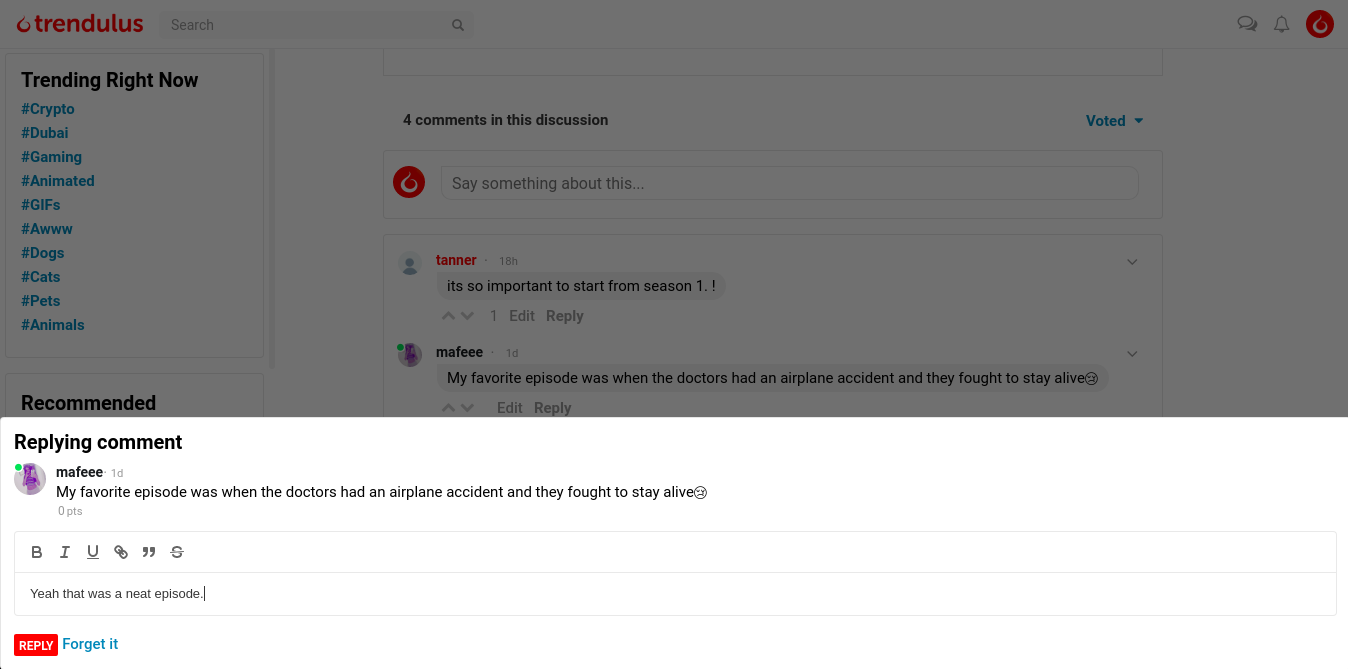Viewport: 1348px width, 669px height.
Task: Open the #Pets trending tag
Action: coord(41,301)
